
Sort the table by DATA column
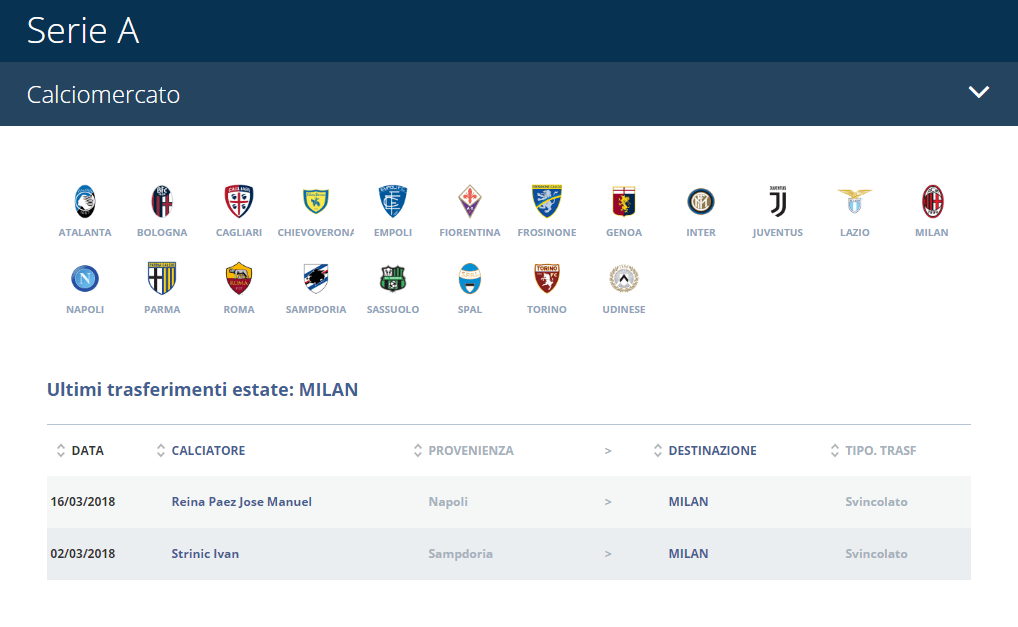pyautogui.click(x=87, y=451)
